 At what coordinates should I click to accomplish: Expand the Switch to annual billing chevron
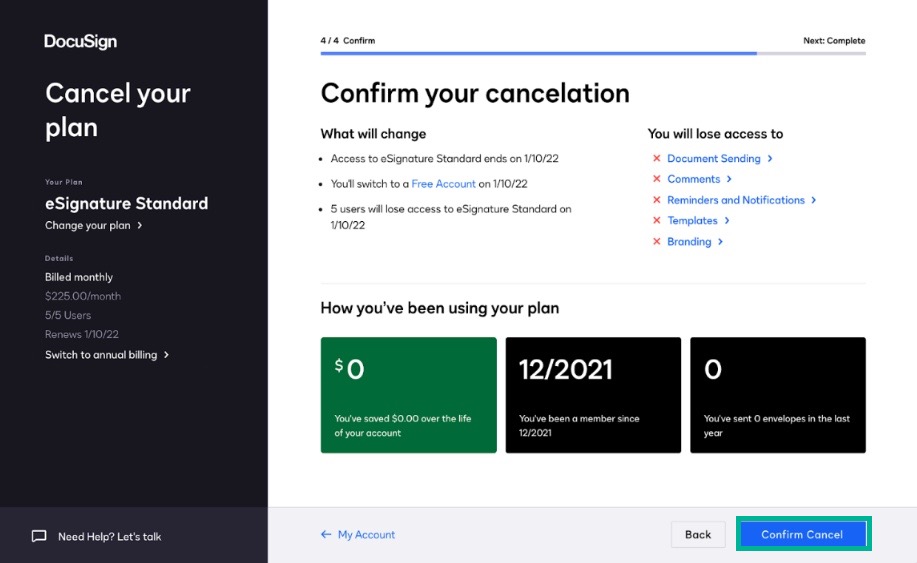pos(167,355)
